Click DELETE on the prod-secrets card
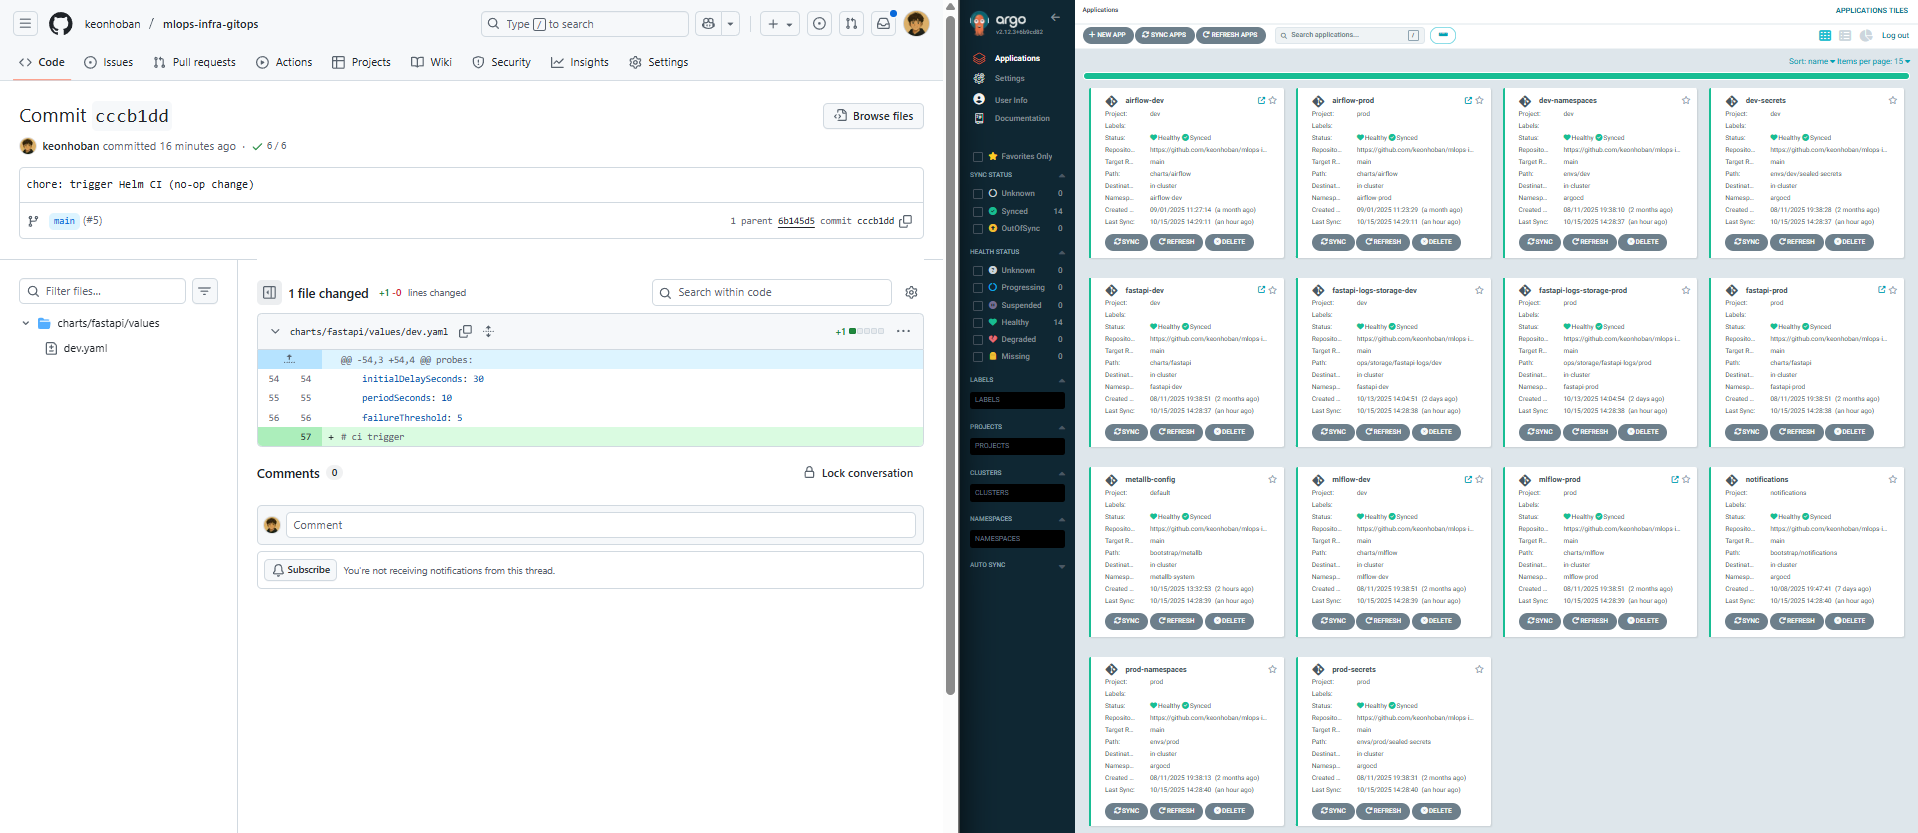This screenshot has width=1918, height=833. (1438, 811)
